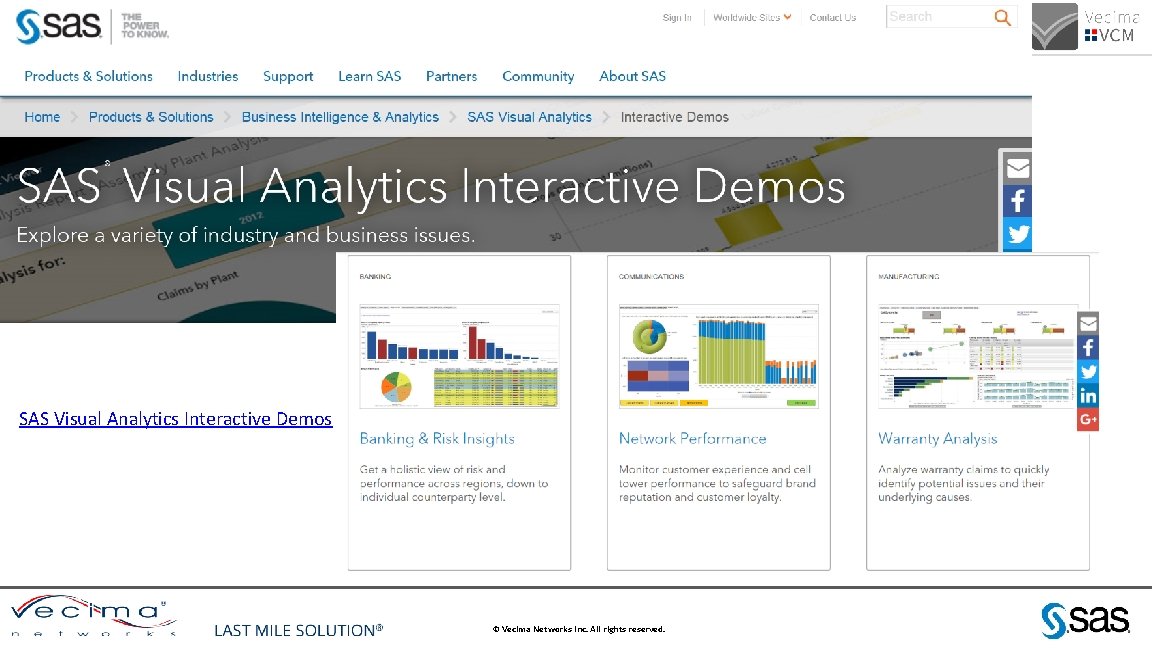This screenshot has height=648, width=1152.
Task: Click Communications dashboard thumbnail
Action: tap(719, 356)
